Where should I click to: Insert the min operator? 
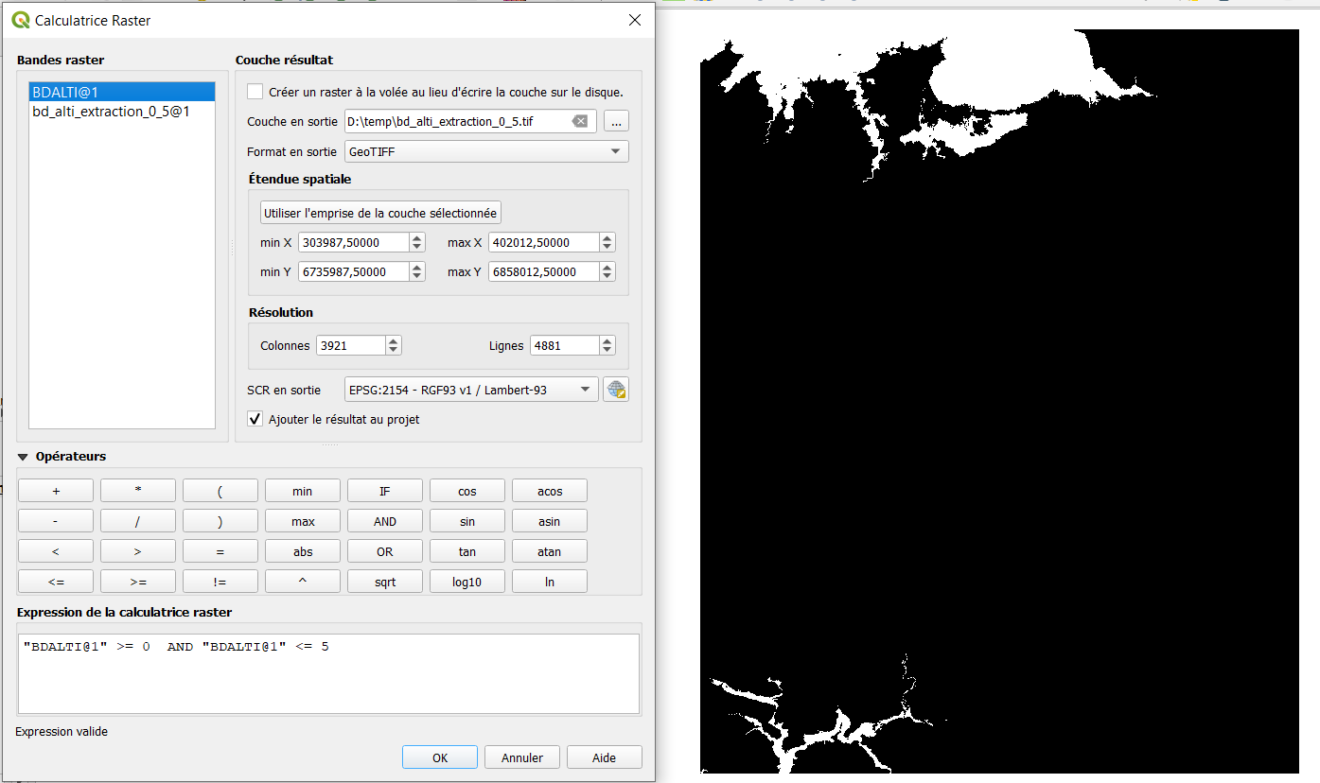click(x=302, y=490)
